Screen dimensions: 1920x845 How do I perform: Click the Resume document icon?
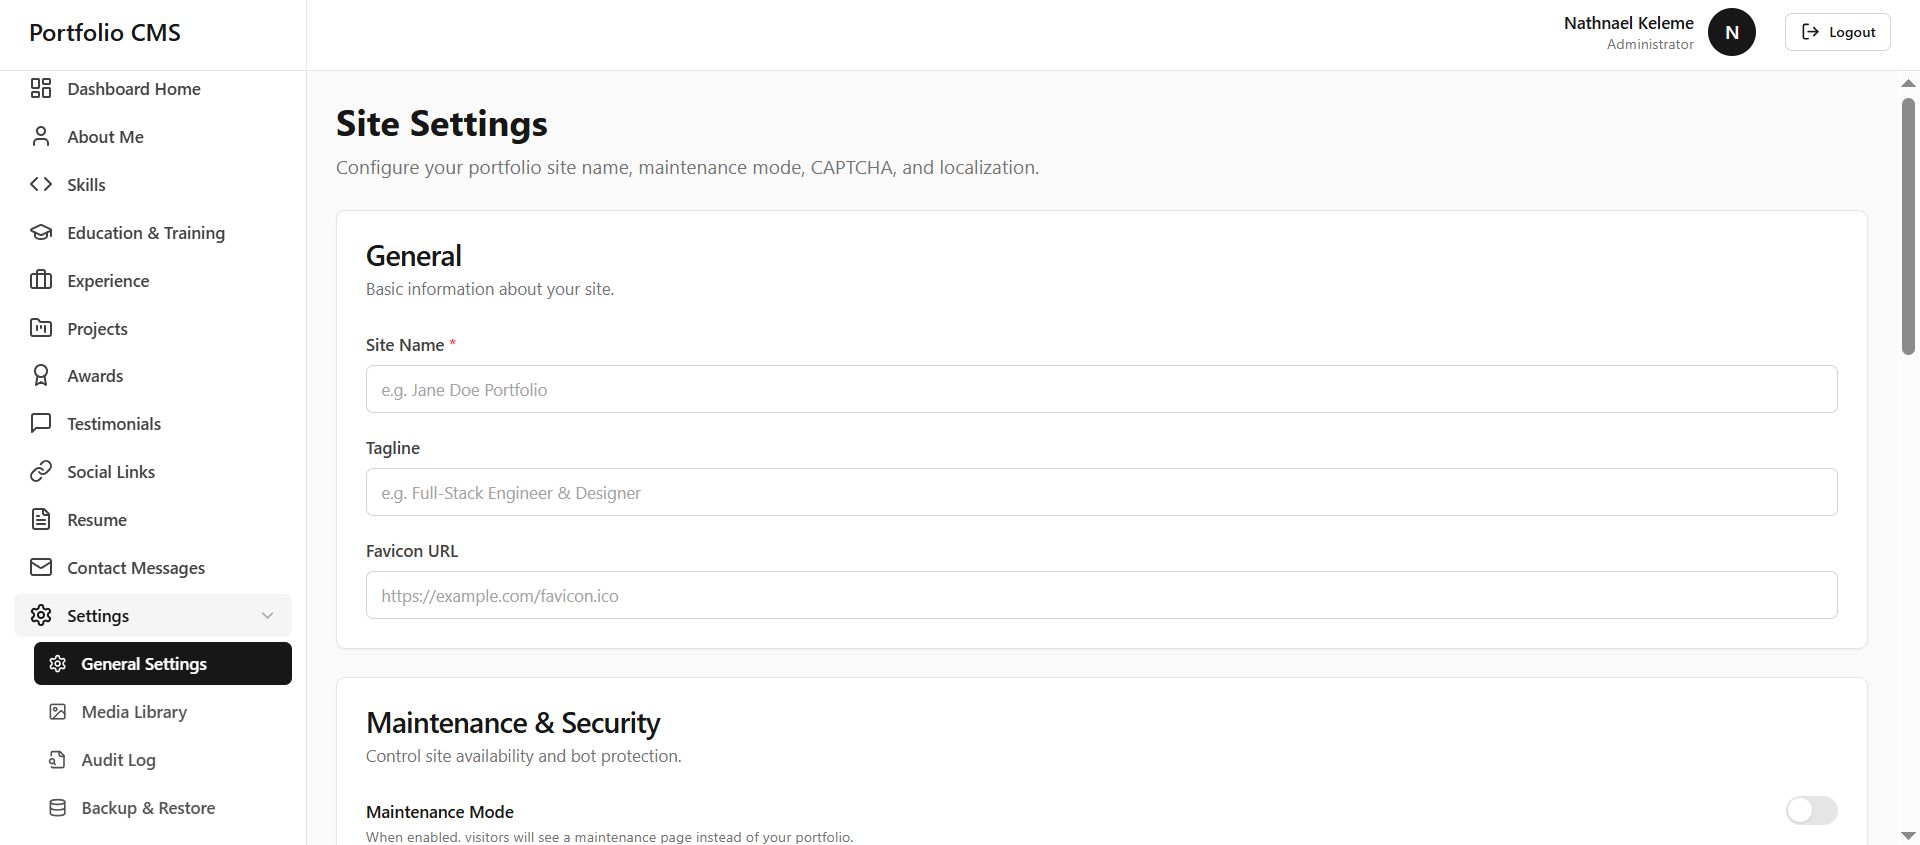click(x=41, y=520)
